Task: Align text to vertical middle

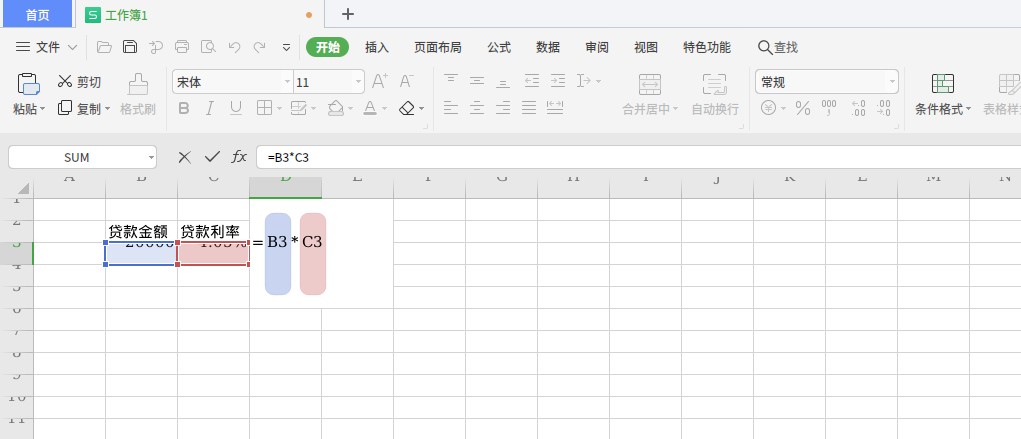Action: click(x=477, y=81)
